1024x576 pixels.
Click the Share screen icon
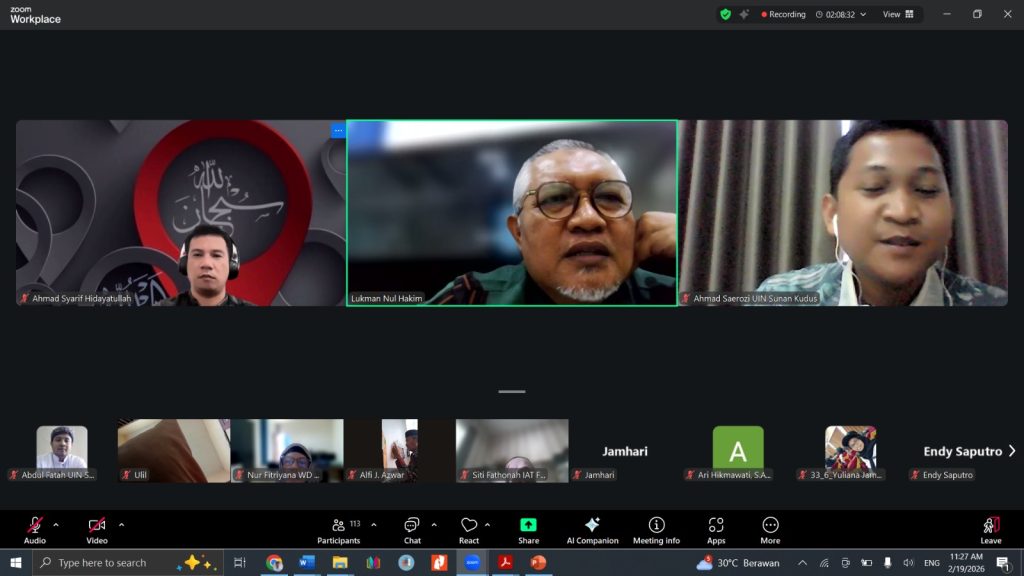[528, 530]
